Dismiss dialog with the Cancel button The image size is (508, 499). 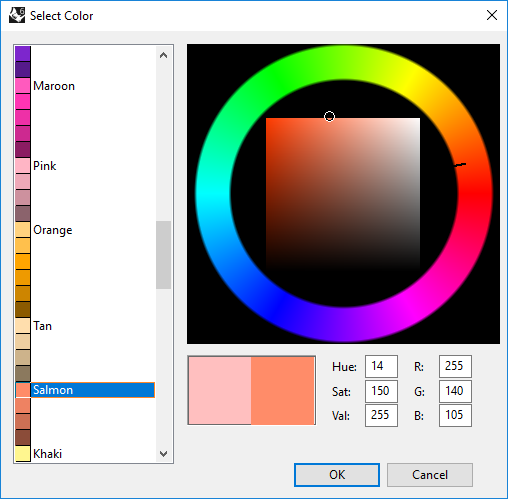coord(430,475)
